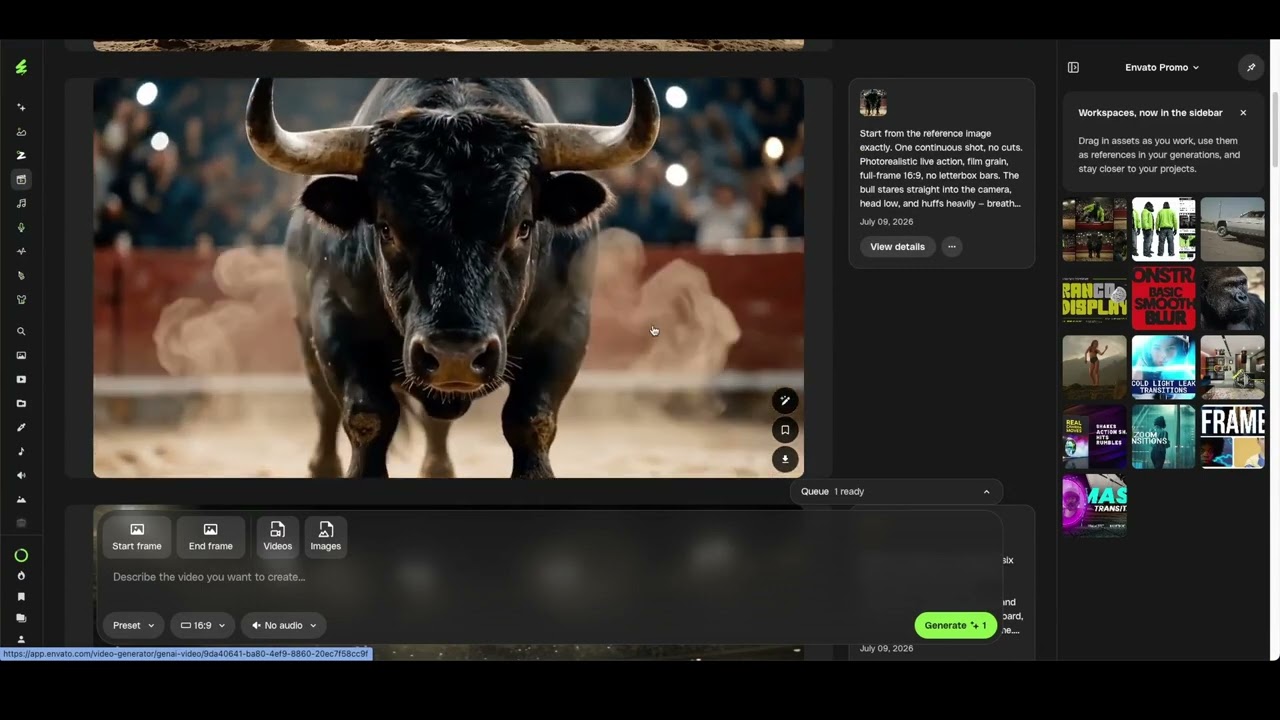Download the bull video using download icon
Viewport: 1280px width, 720px height.
point(785,459)
